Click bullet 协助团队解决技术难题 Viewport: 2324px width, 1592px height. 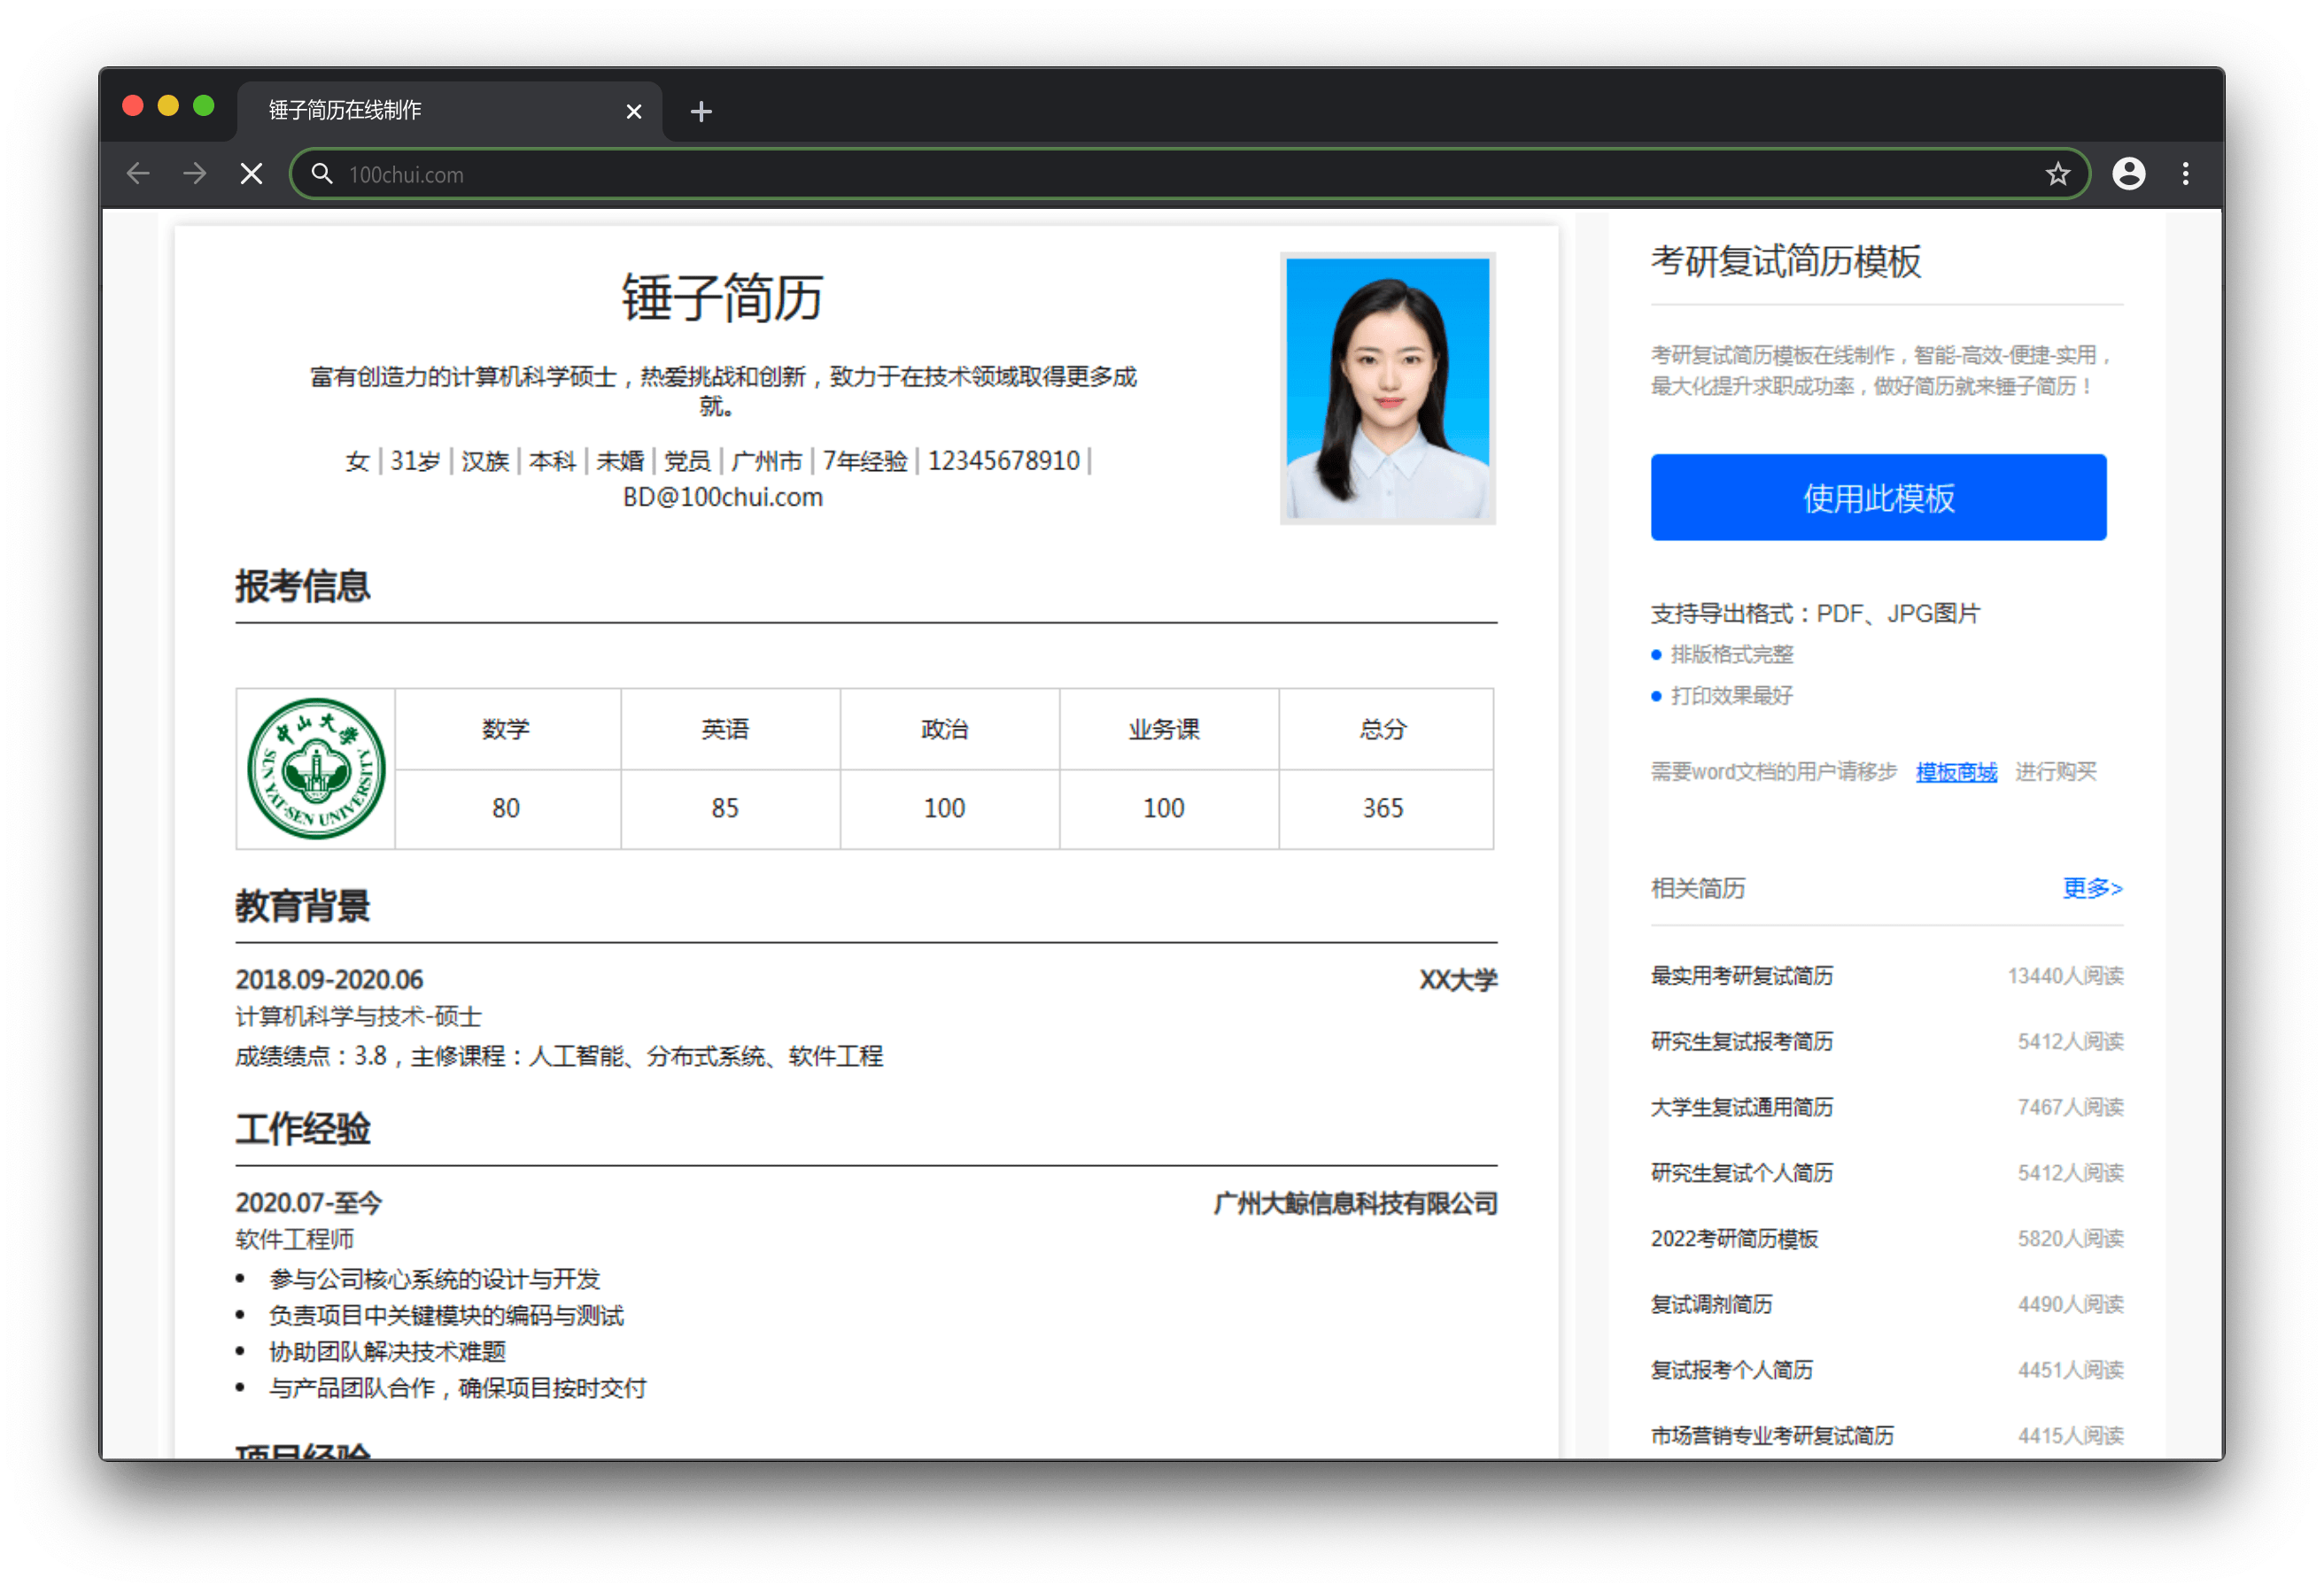tap(387, 1351)
